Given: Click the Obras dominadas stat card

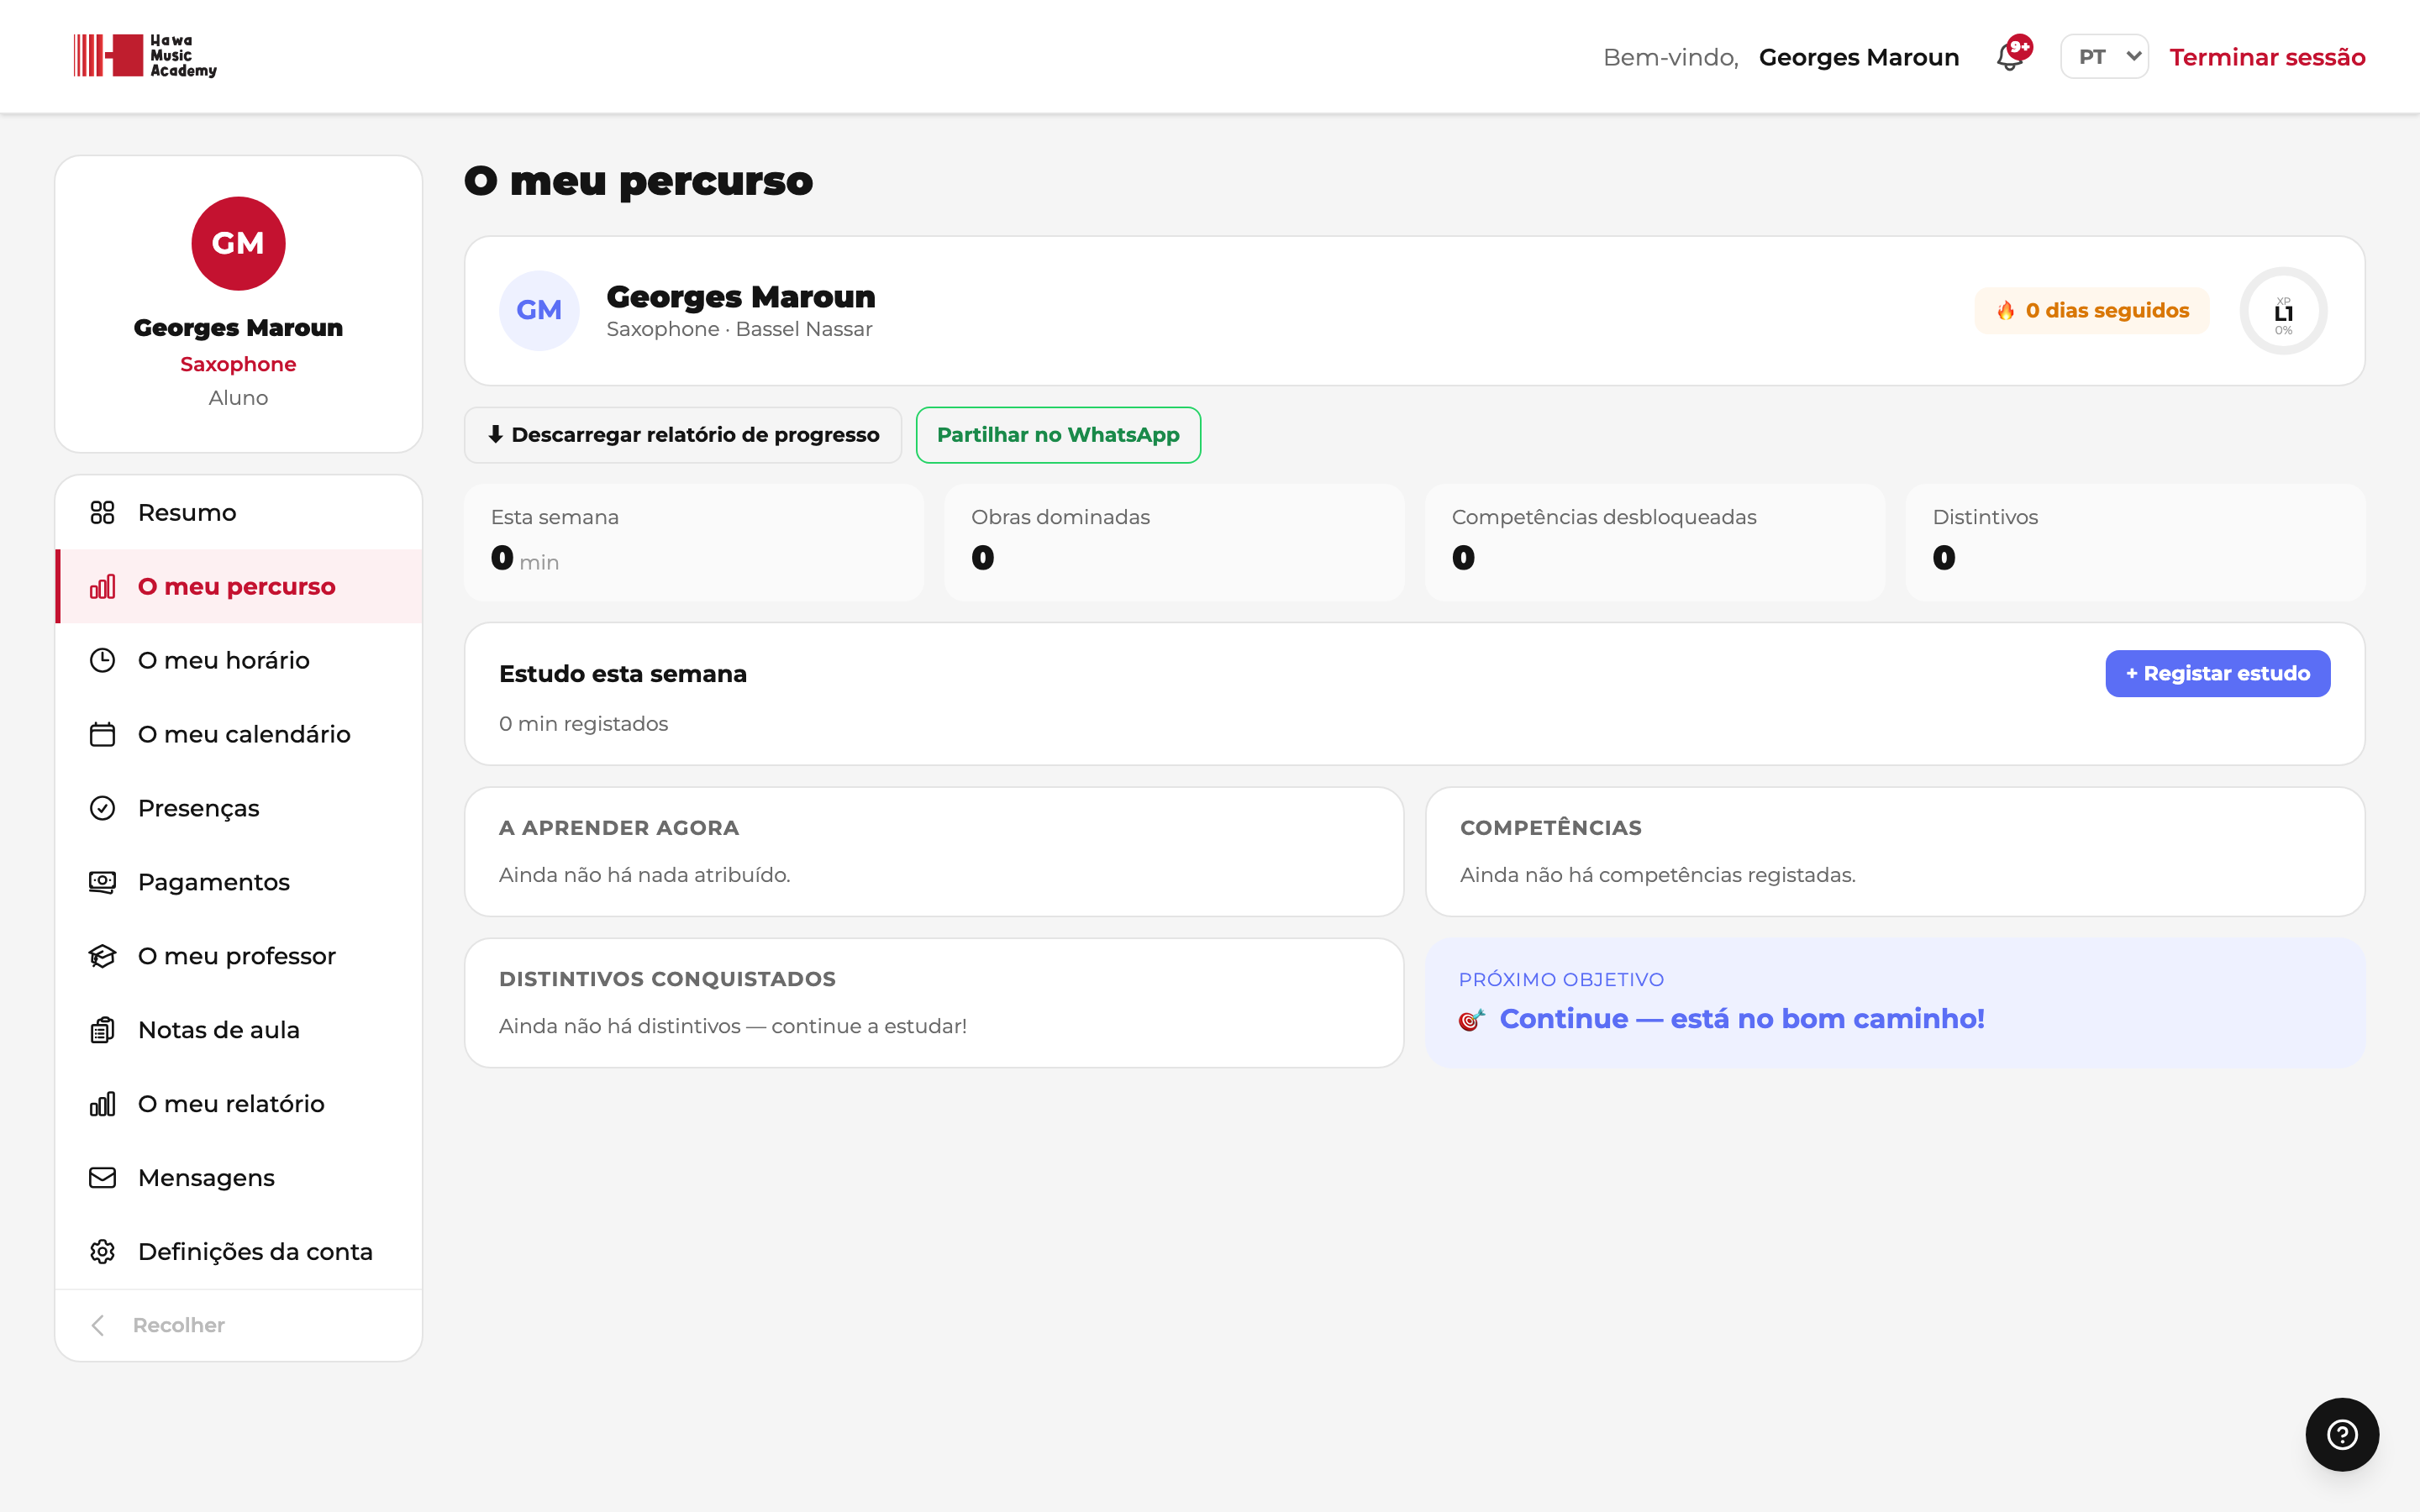Looking at the screenshot, I should [x=1174, y=543].
